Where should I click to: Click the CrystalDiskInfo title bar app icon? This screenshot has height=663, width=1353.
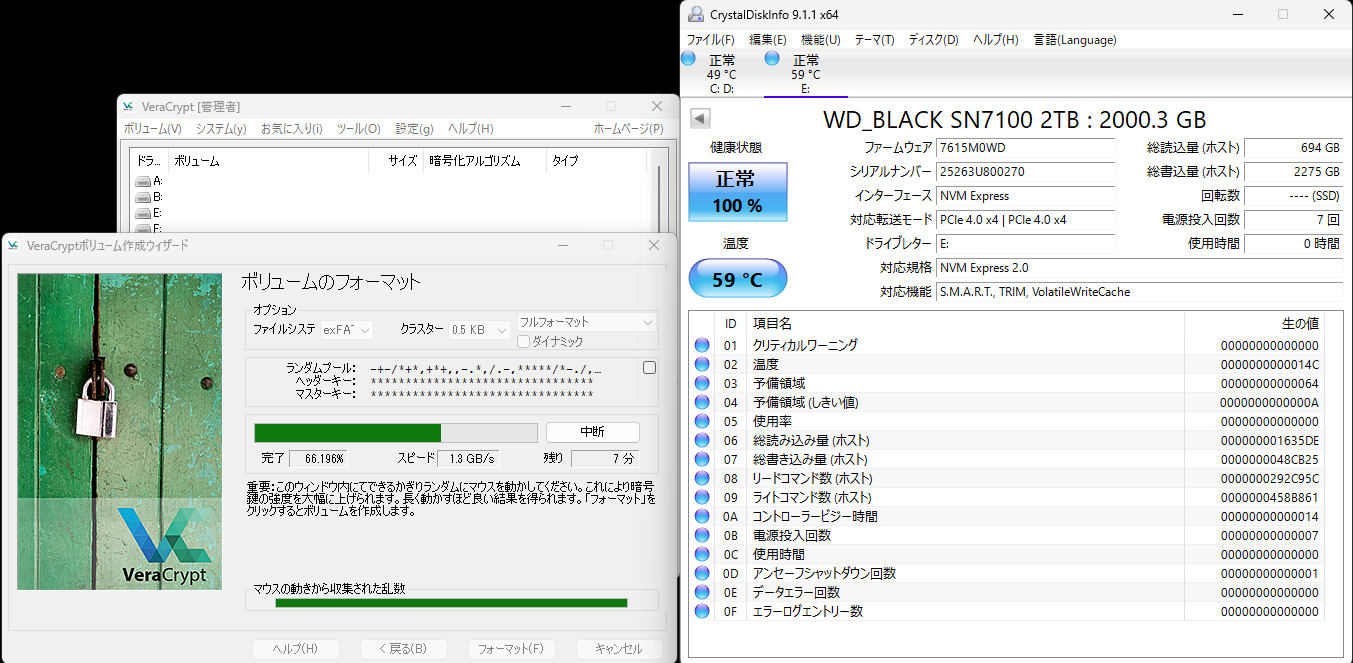tap(696, 13)
